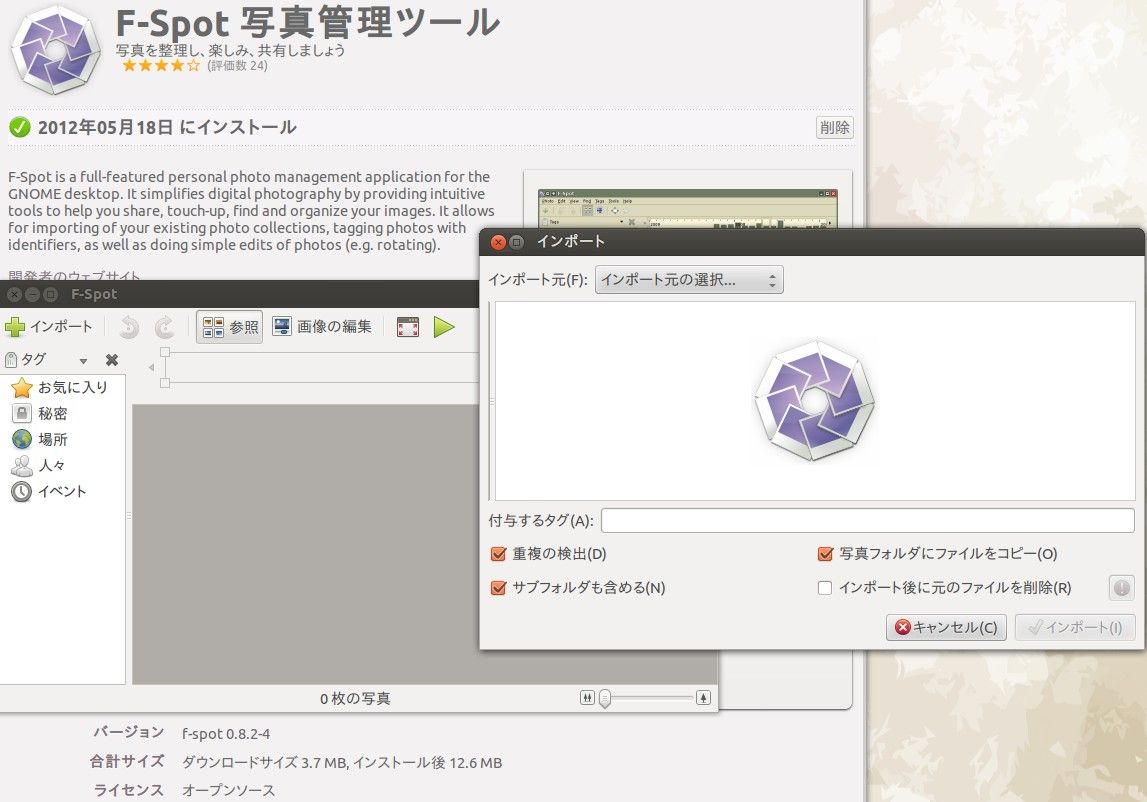The image size is (1147, 802).
Task: Click the f-spot 0.8.2-4 version text
Action: coord(226,734)
